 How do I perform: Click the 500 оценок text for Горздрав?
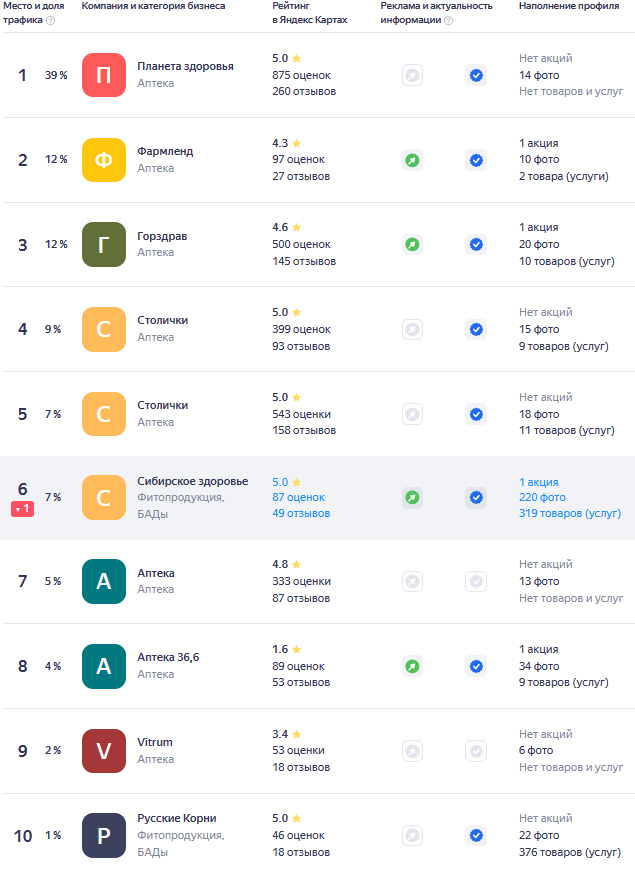(301, 244)
